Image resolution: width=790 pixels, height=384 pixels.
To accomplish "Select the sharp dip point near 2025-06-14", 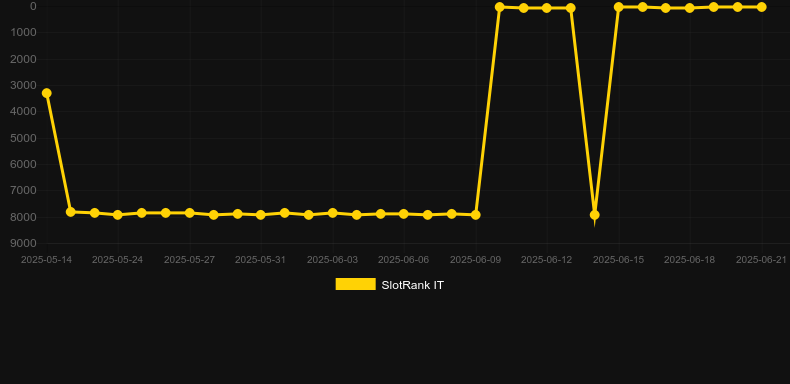I will pos(595,215).
